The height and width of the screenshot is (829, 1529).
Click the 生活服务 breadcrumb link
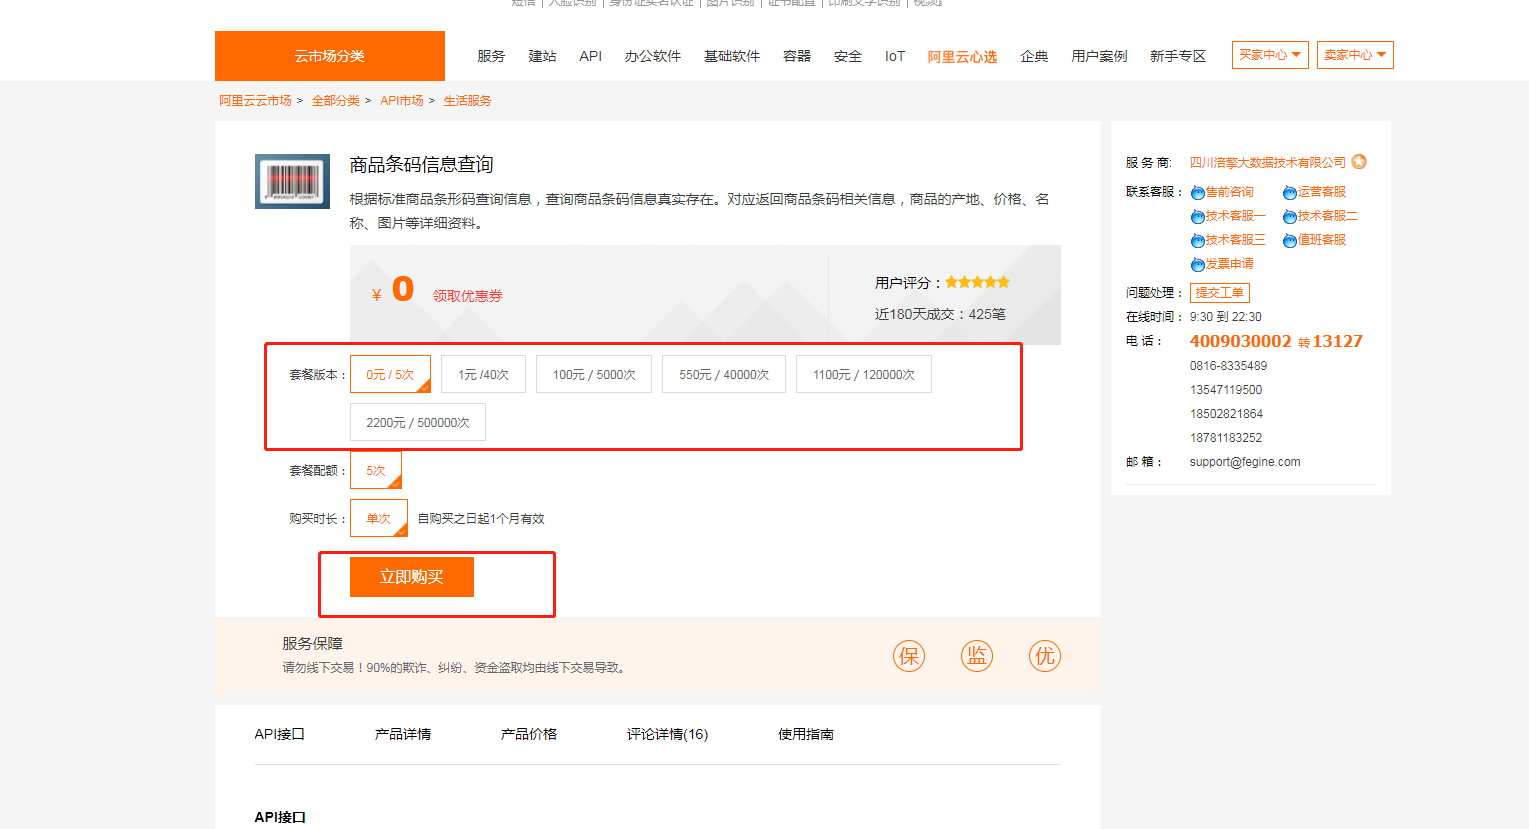click(467, 100)
